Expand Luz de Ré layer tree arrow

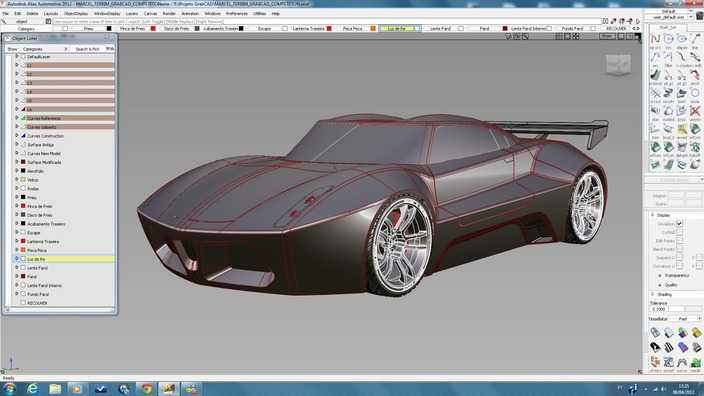click(x=17, y=259)
